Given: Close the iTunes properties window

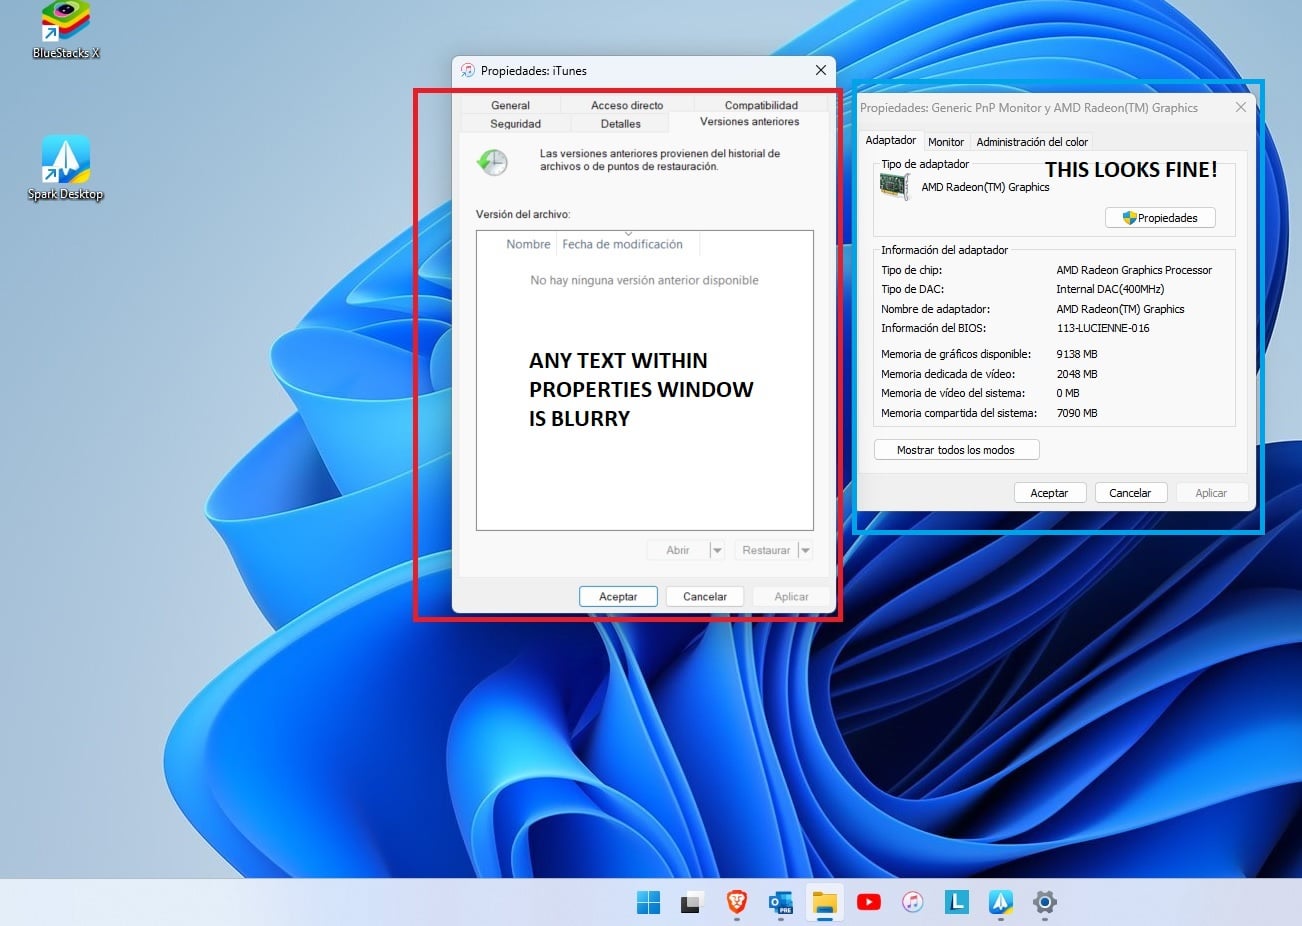Looking at the screenshot, I should coord(820,70).
